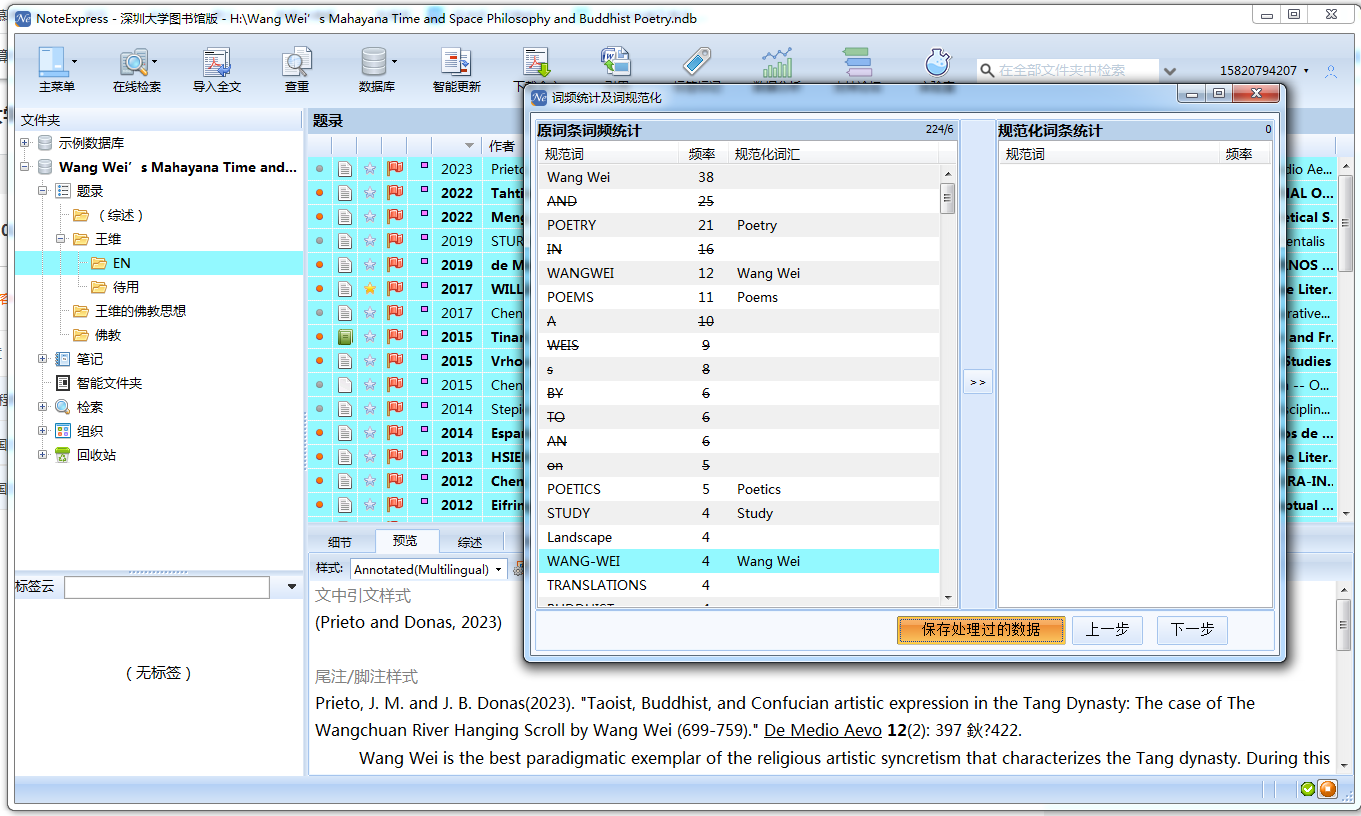This screenshot has width=1361, height=816.
Task: Switch to the 预览 tab
Action: tap(405, 541)
